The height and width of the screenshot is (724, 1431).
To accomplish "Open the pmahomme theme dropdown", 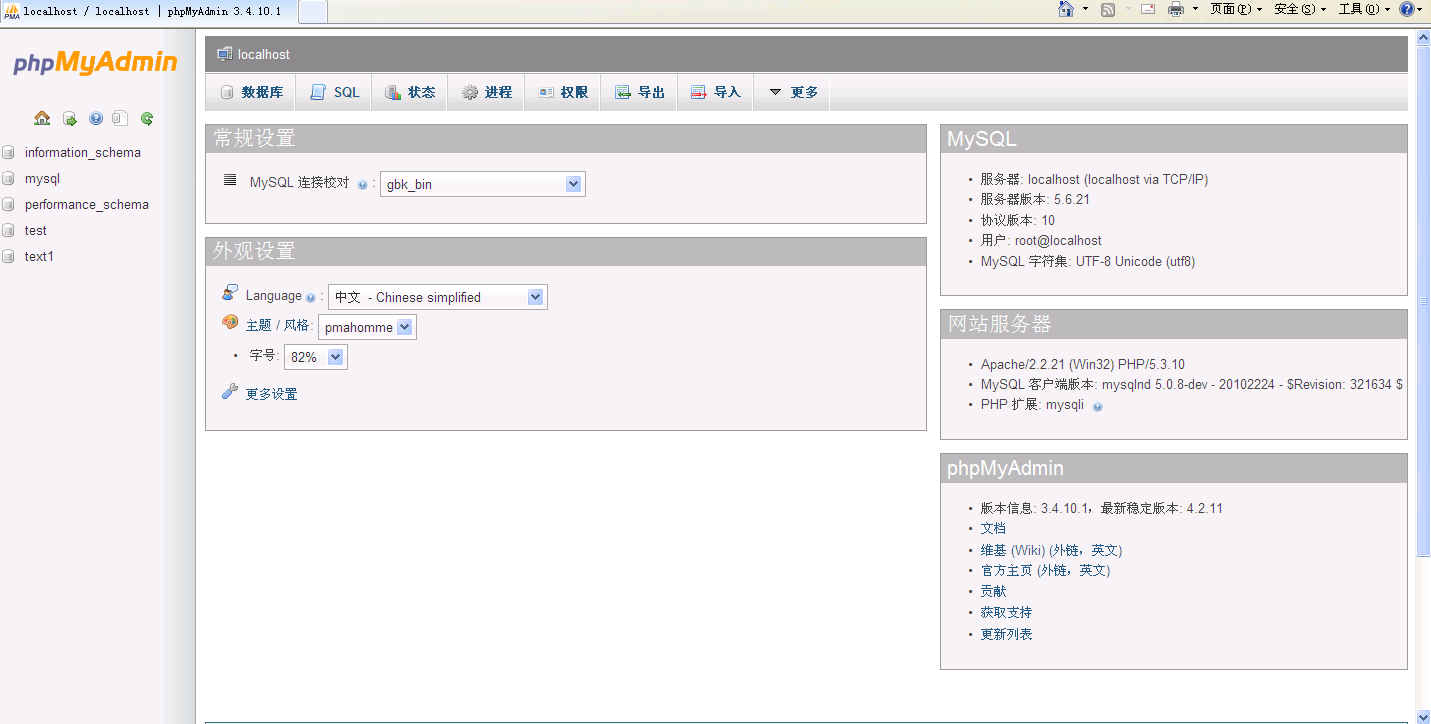I will [367, 327].
